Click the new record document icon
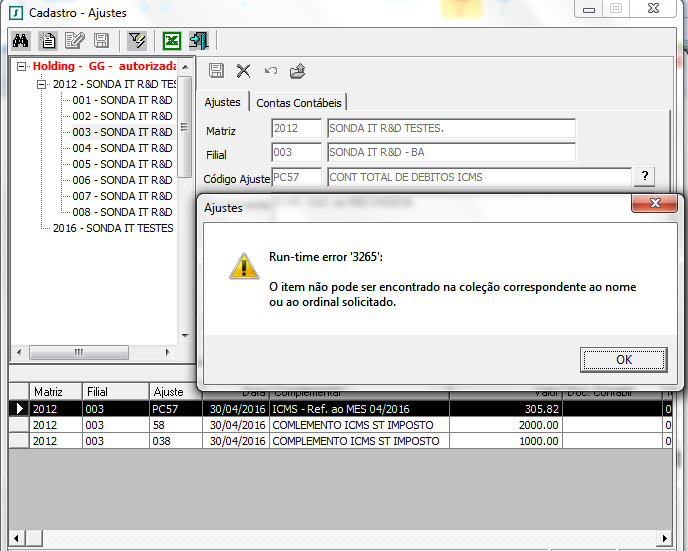This screenshot has width=688, height=551. point(47,41)
